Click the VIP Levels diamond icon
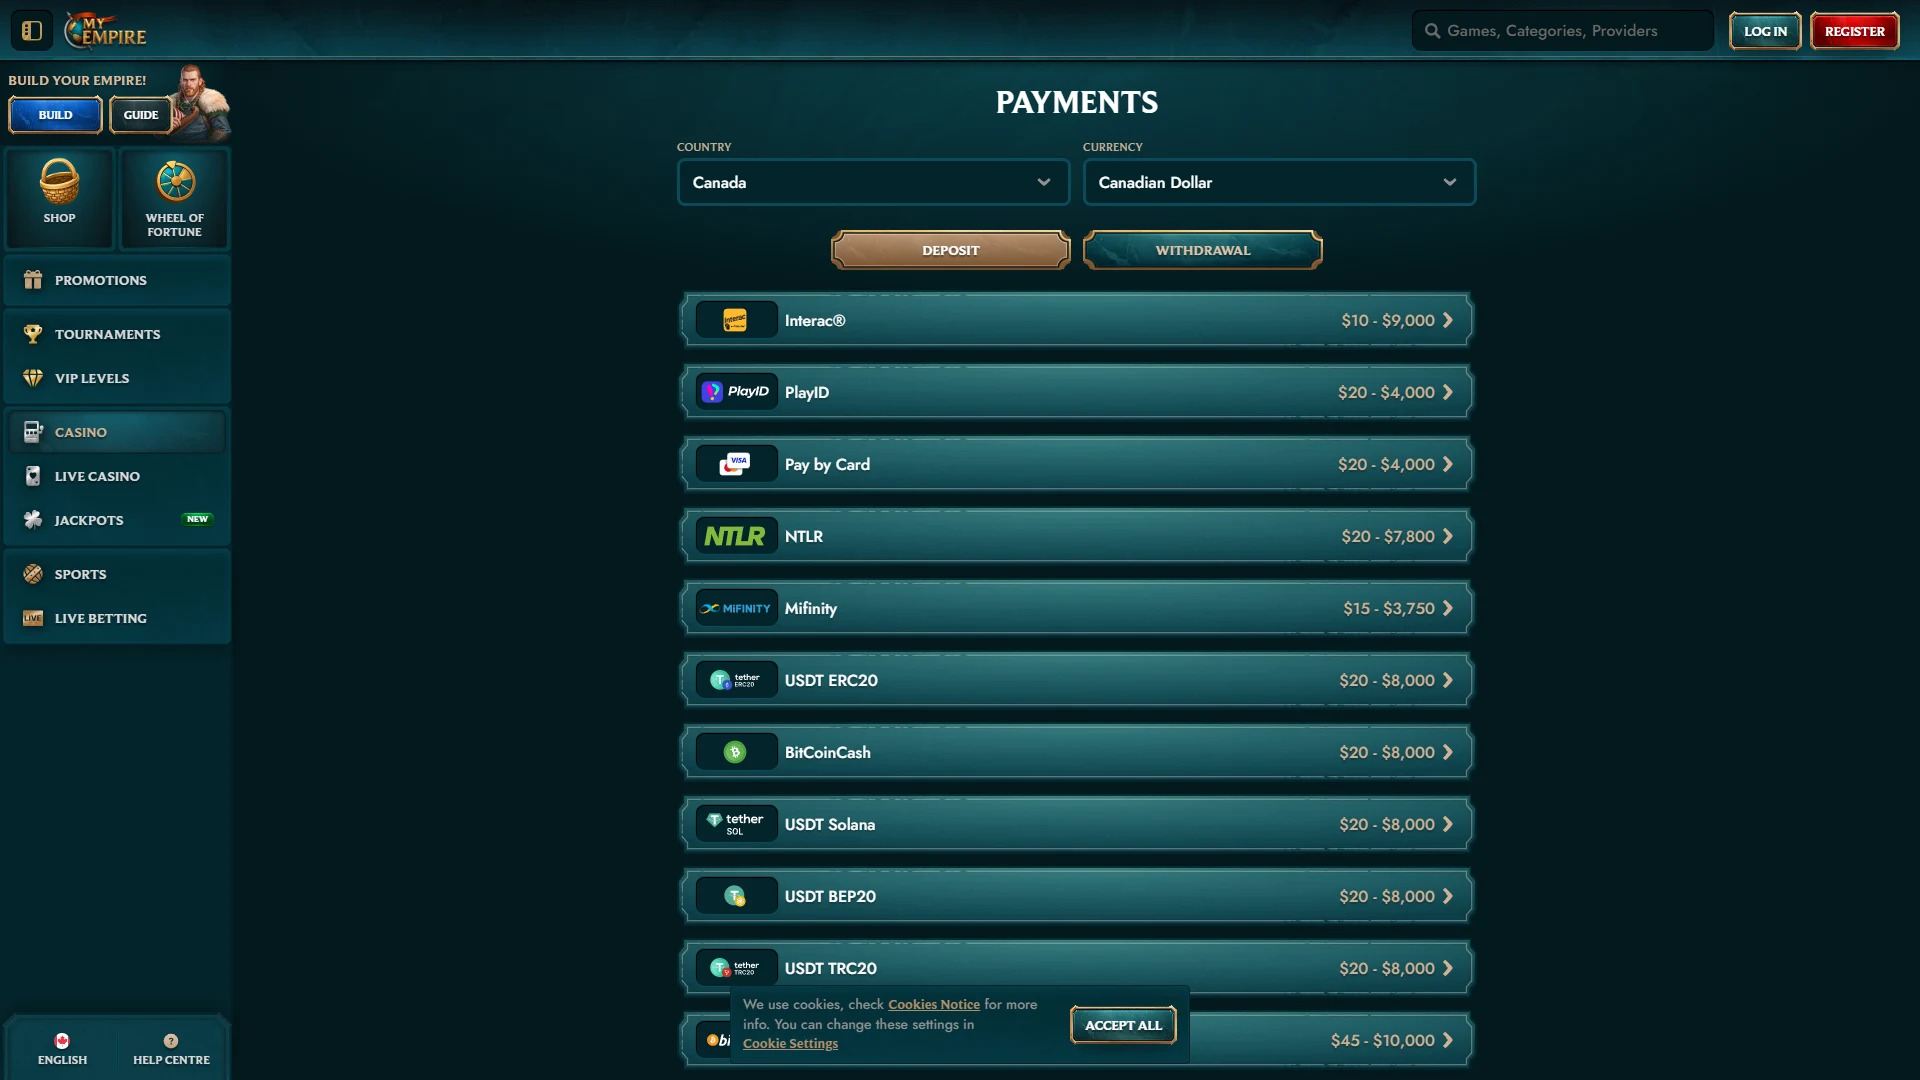The height and width of the screenshot is (1080, 1920). click(x=33, y=378)
